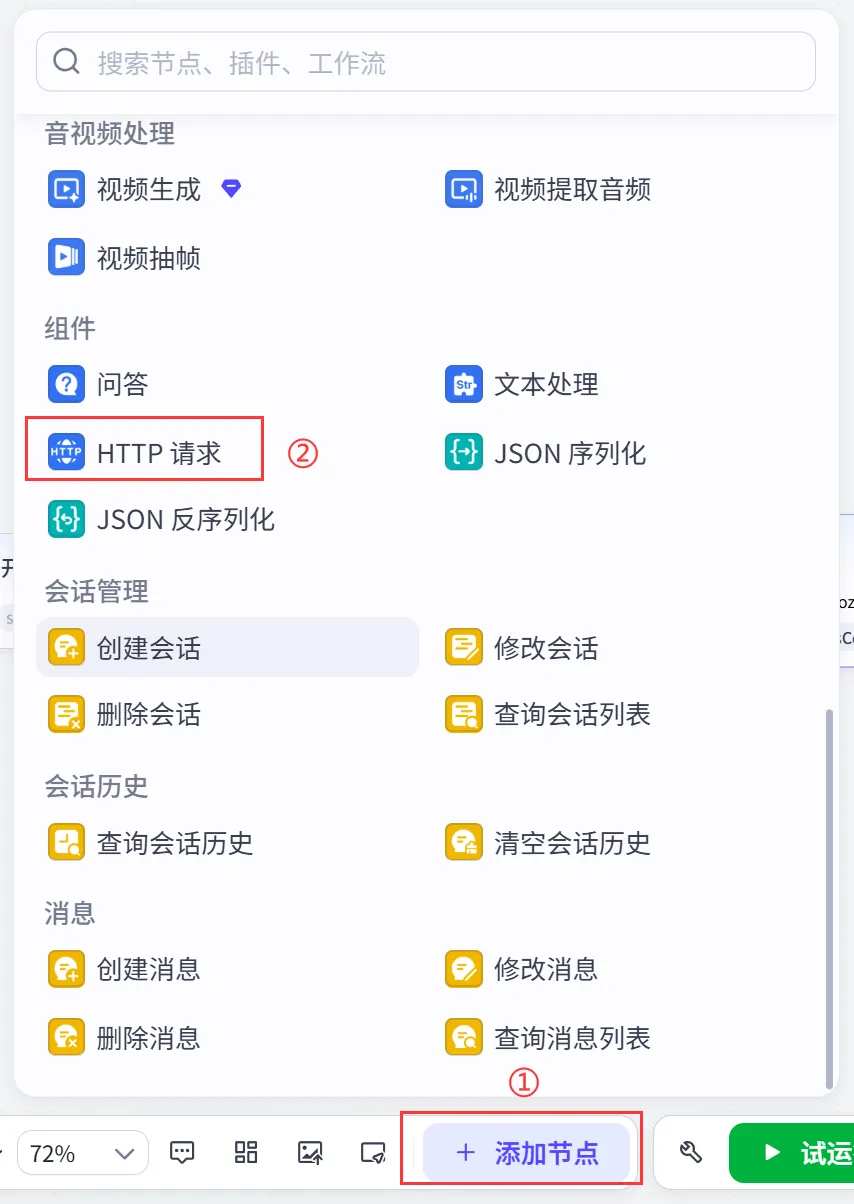Select the HTTP 请求 node
Screen dimensions: 854x1204
click(x=135, y=453)
